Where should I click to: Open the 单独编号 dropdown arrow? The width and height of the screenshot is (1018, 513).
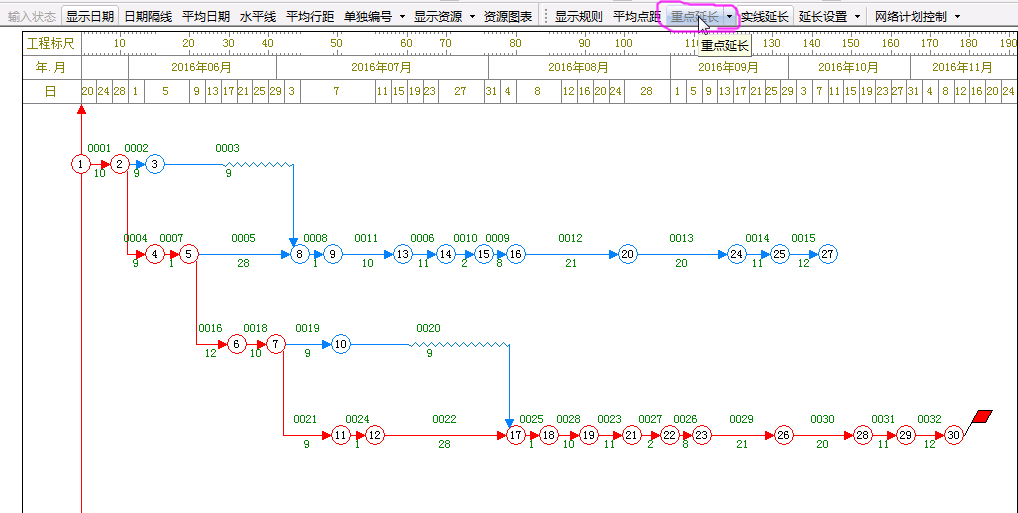click(403, 16)
